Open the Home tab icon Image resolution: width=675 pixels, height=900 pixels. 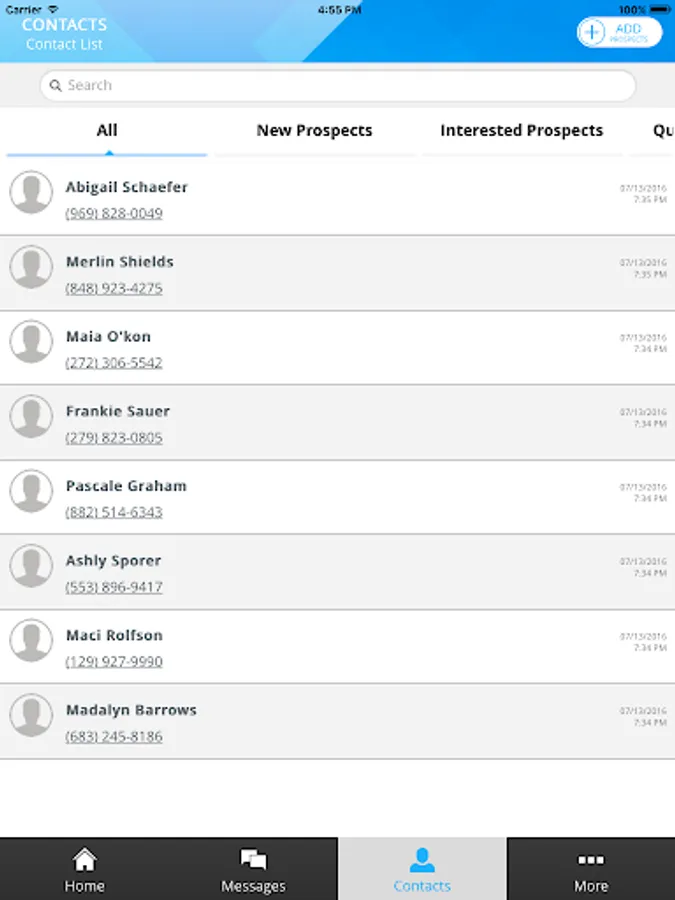(85, 859)
